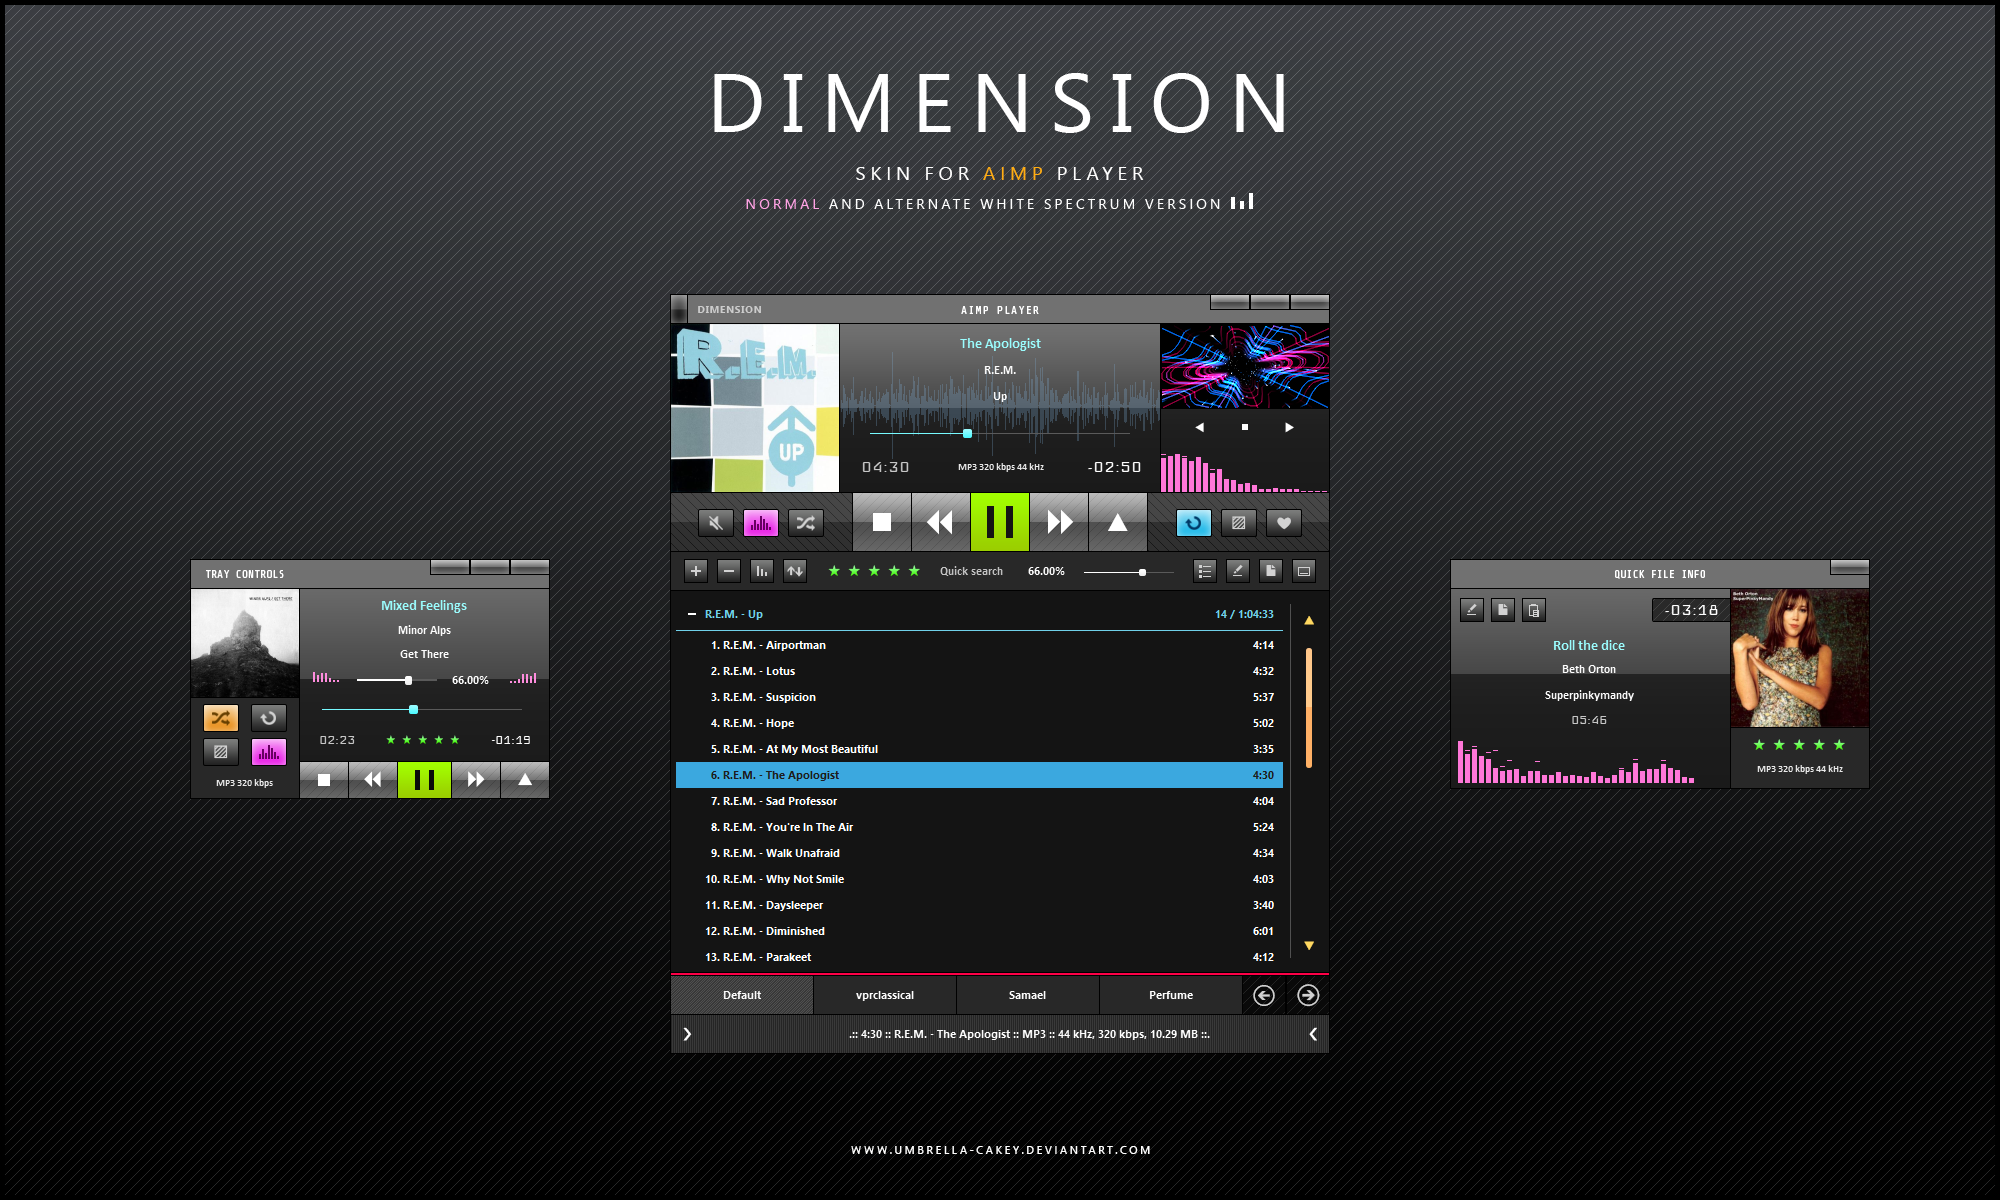Skip to previous track in main player
Image resolution: width=2000 pixels, height=1200 pixels.
tap(940, 522)
